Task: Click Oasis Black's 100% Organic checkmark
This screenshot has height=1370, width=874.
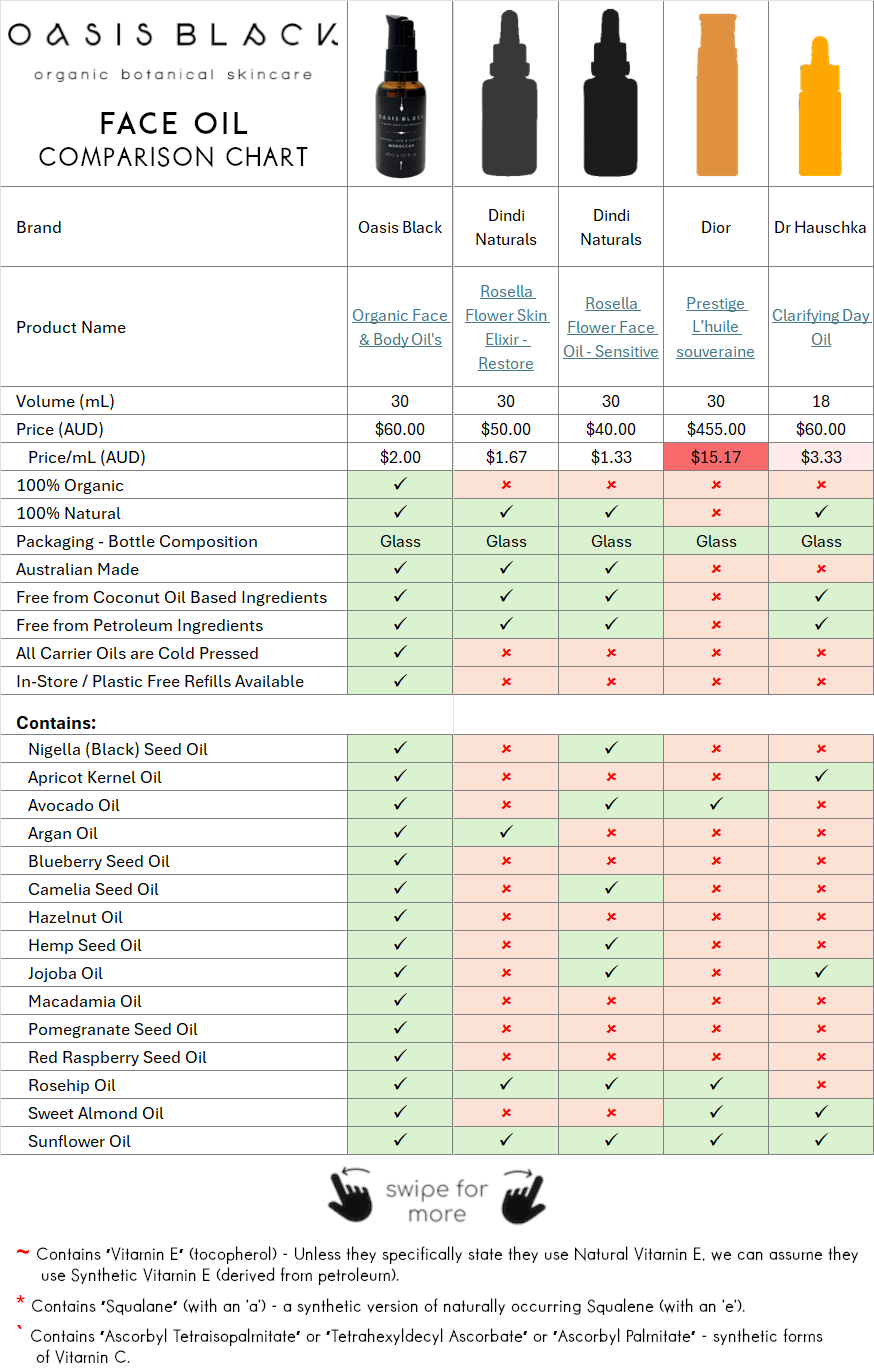Action: click(400, 485)
